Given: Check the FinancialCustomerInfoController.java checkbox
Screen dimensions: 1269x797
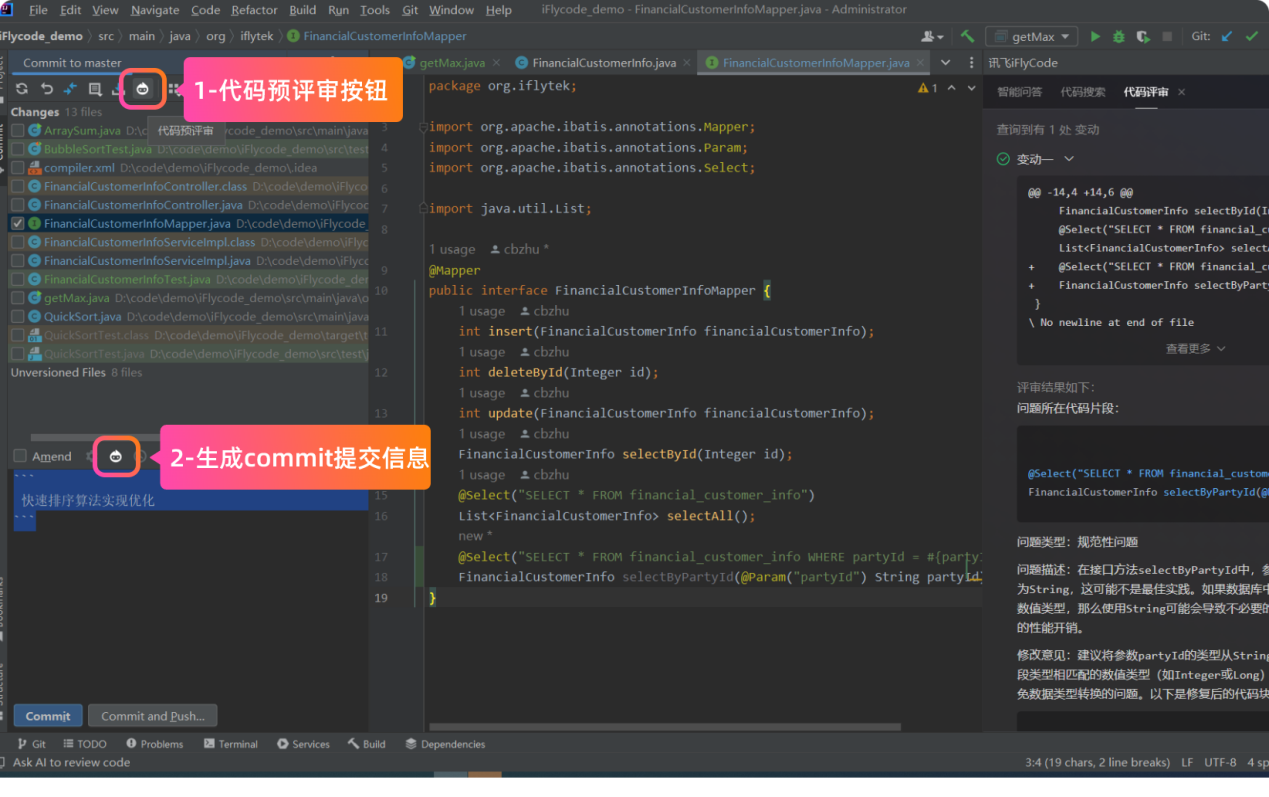Looking at the screenshot, I should coord(18,205).
